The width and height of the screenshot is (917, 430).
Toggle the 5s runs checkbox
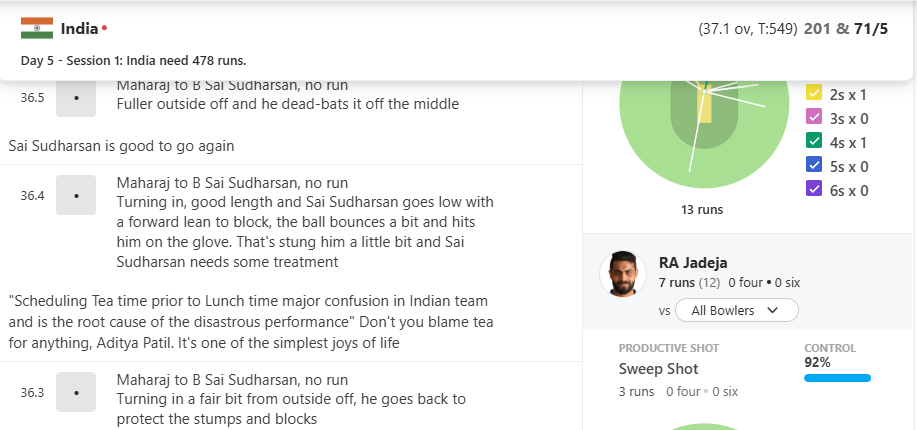tap(814, 166)
